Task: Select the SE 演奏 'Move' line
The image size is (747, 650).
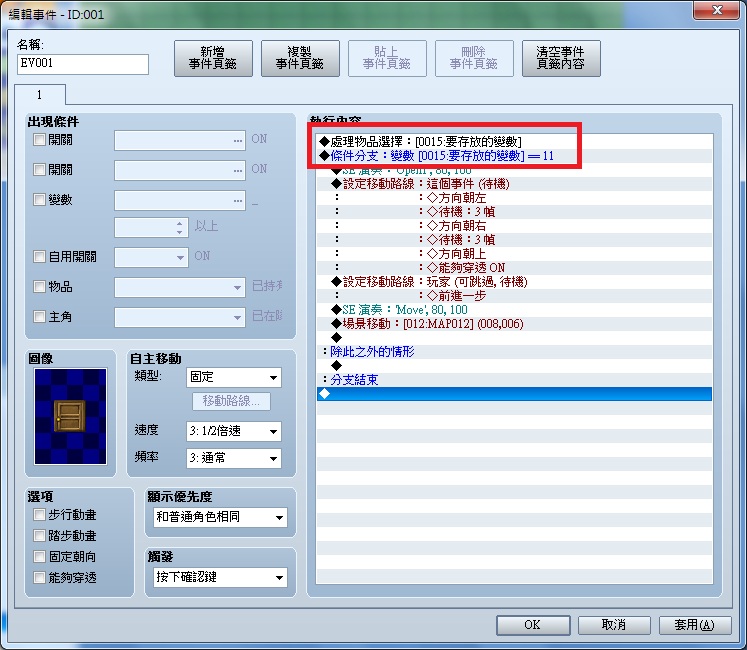Action: pyautogui.click(x=515, y=310)
